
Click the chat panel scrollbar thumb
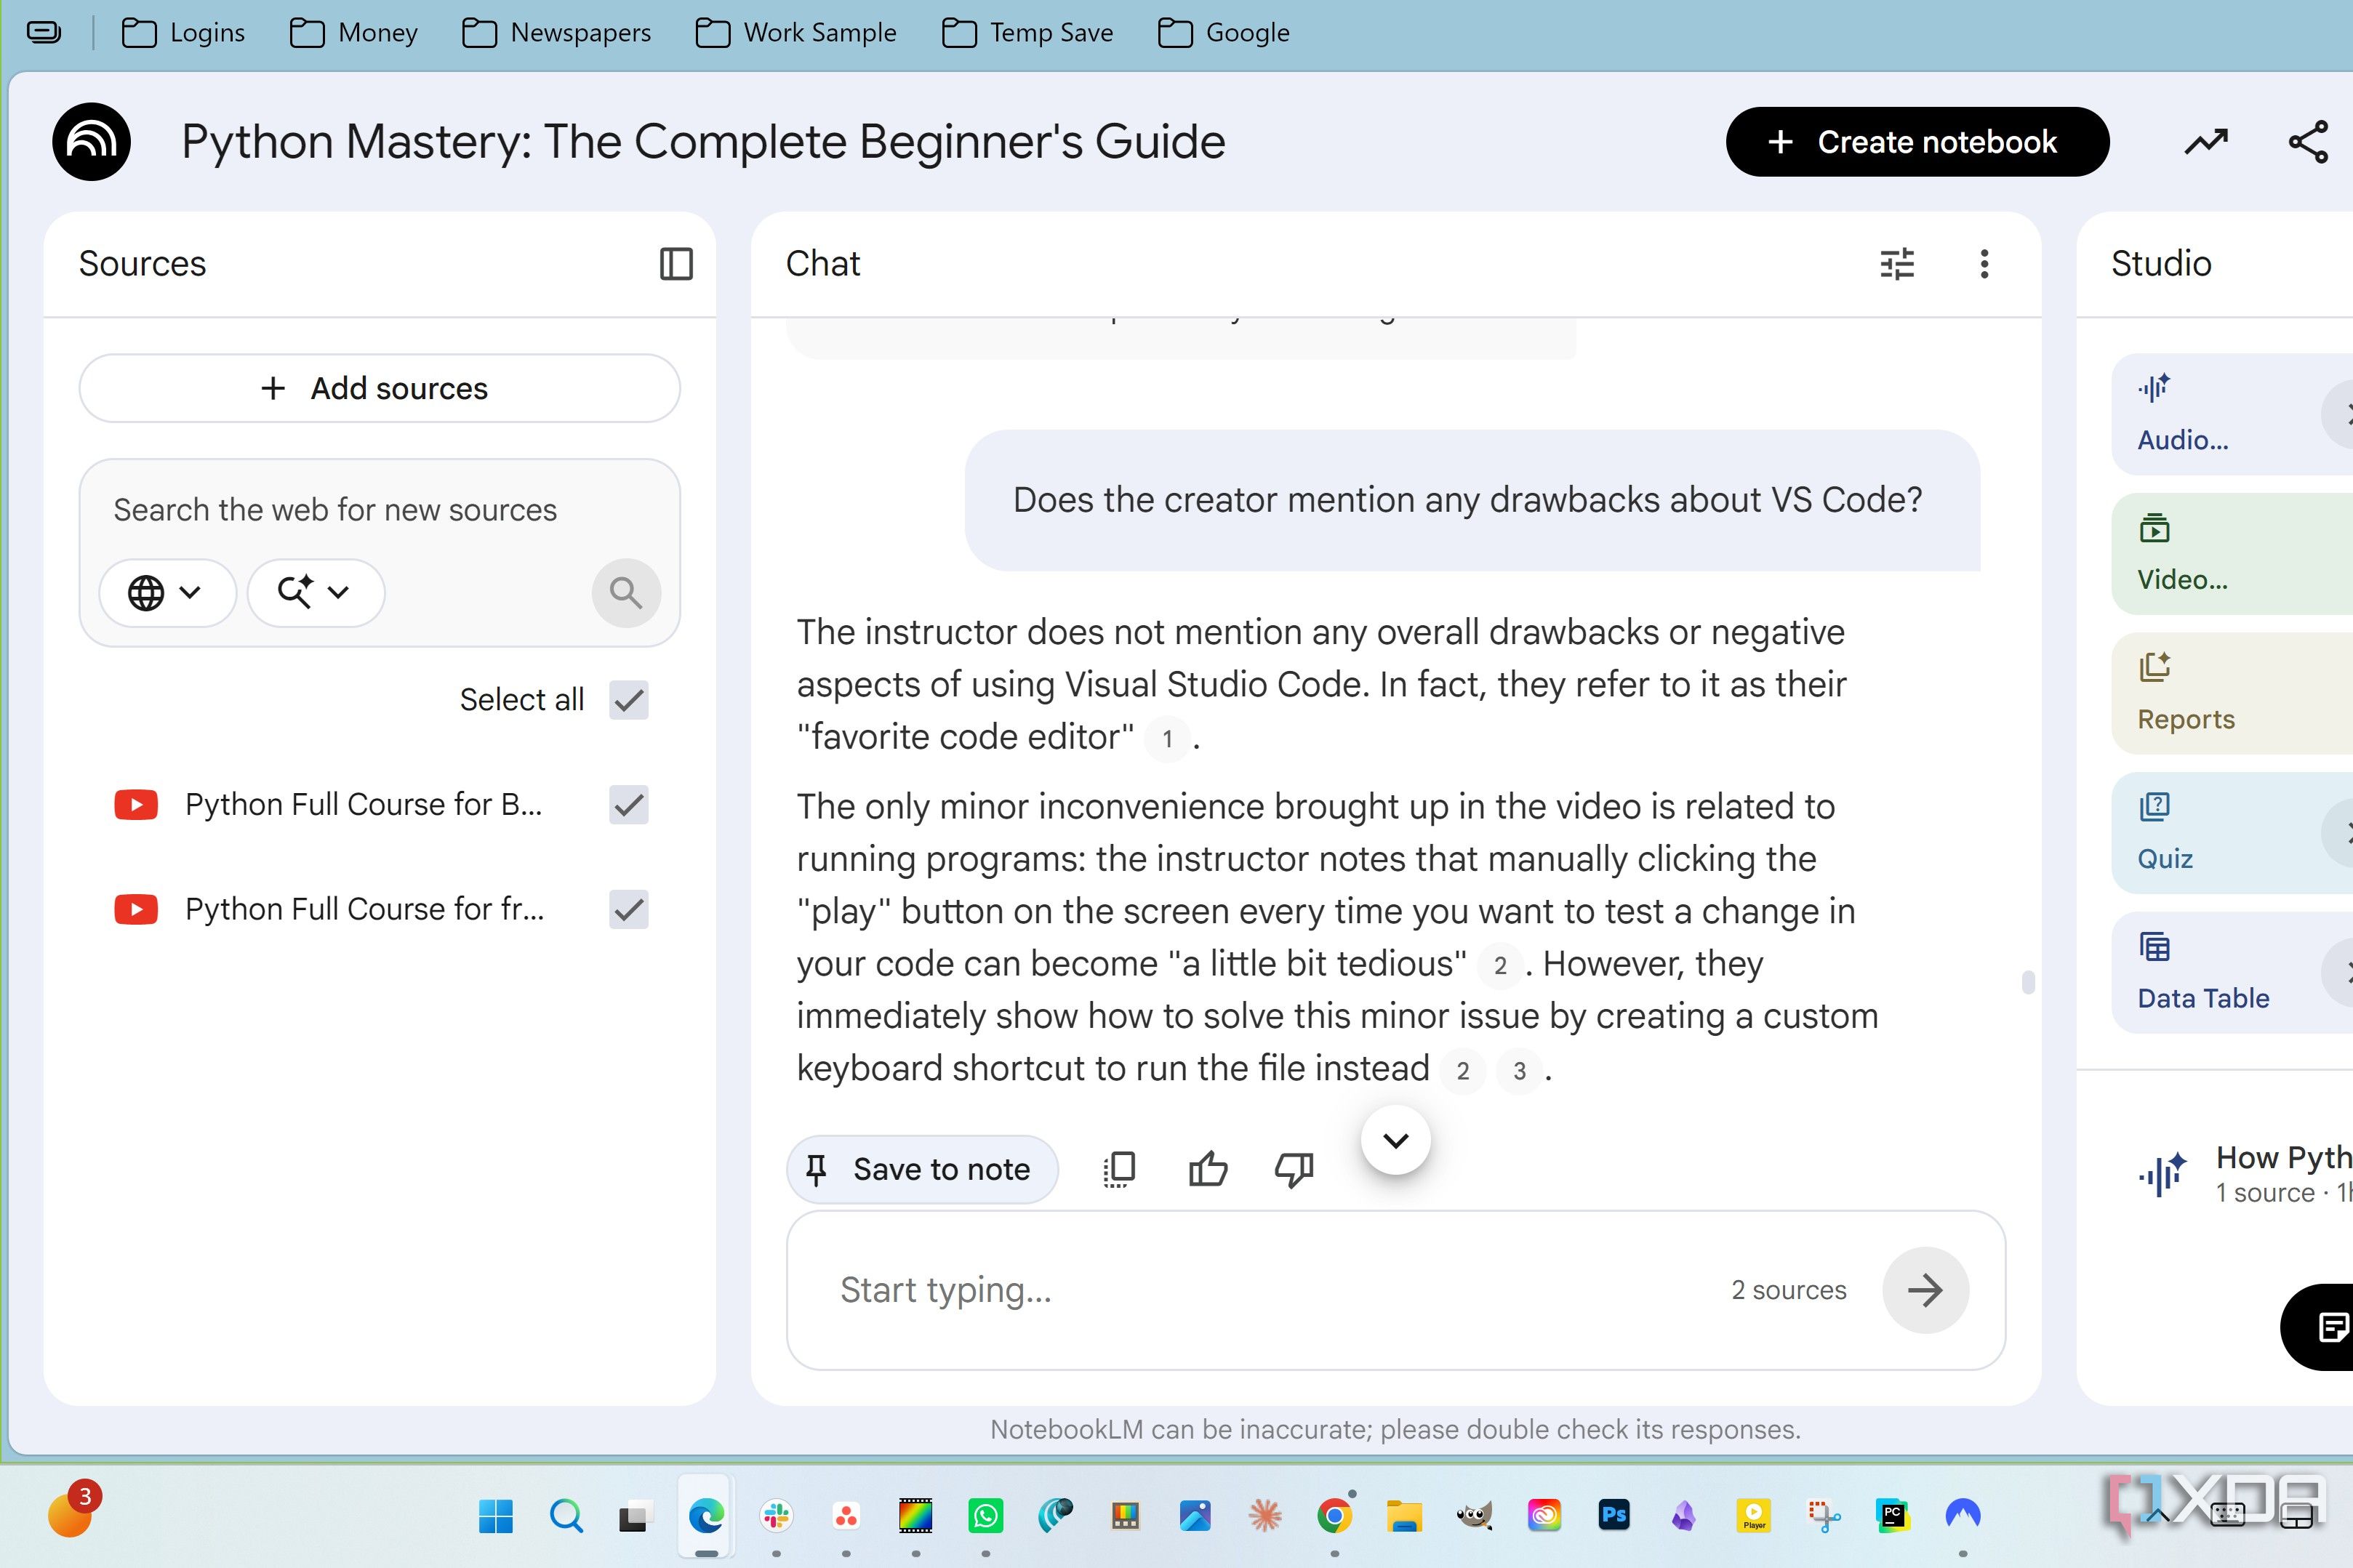click(2028, 983)
